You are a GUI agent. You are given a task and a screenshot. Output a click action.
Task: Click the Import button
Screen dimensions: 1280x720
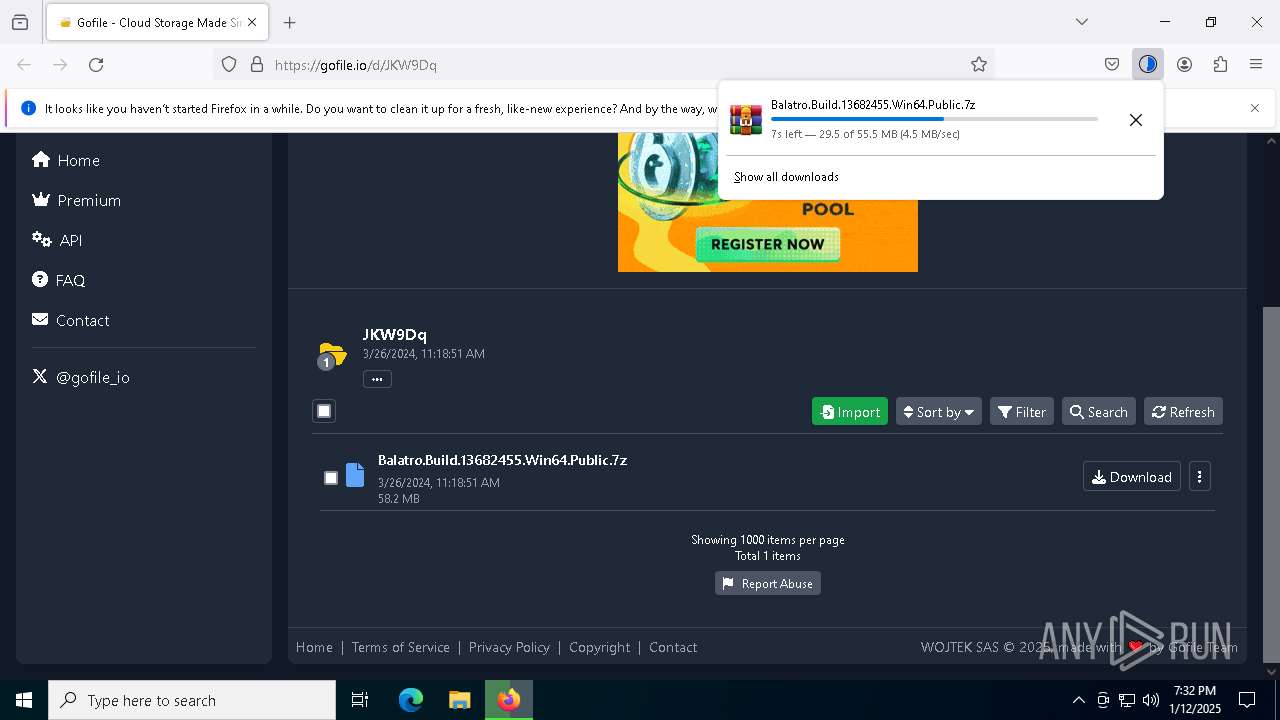click(x=850, y=412)
